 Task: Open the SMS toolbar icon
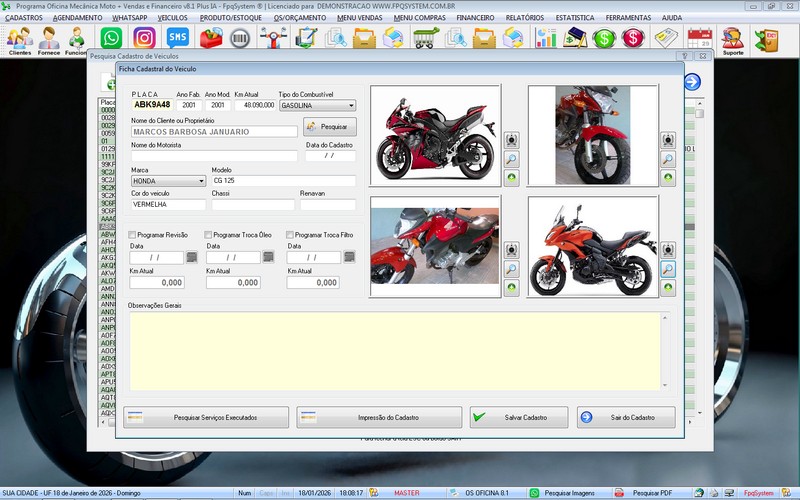tap(177, 39)
